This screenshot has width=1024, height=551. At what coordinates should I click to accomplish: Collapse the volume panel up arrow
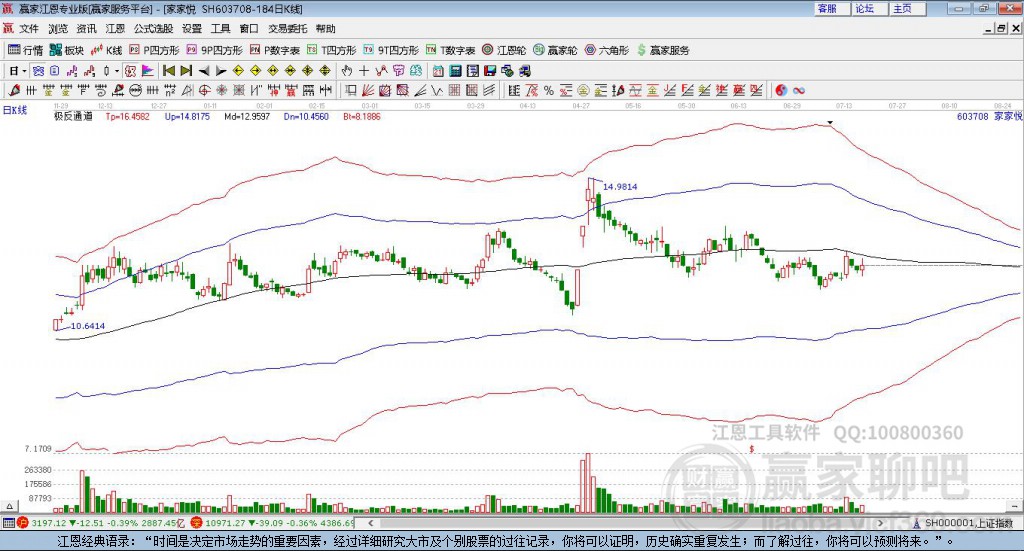click(x=9, y=506)
